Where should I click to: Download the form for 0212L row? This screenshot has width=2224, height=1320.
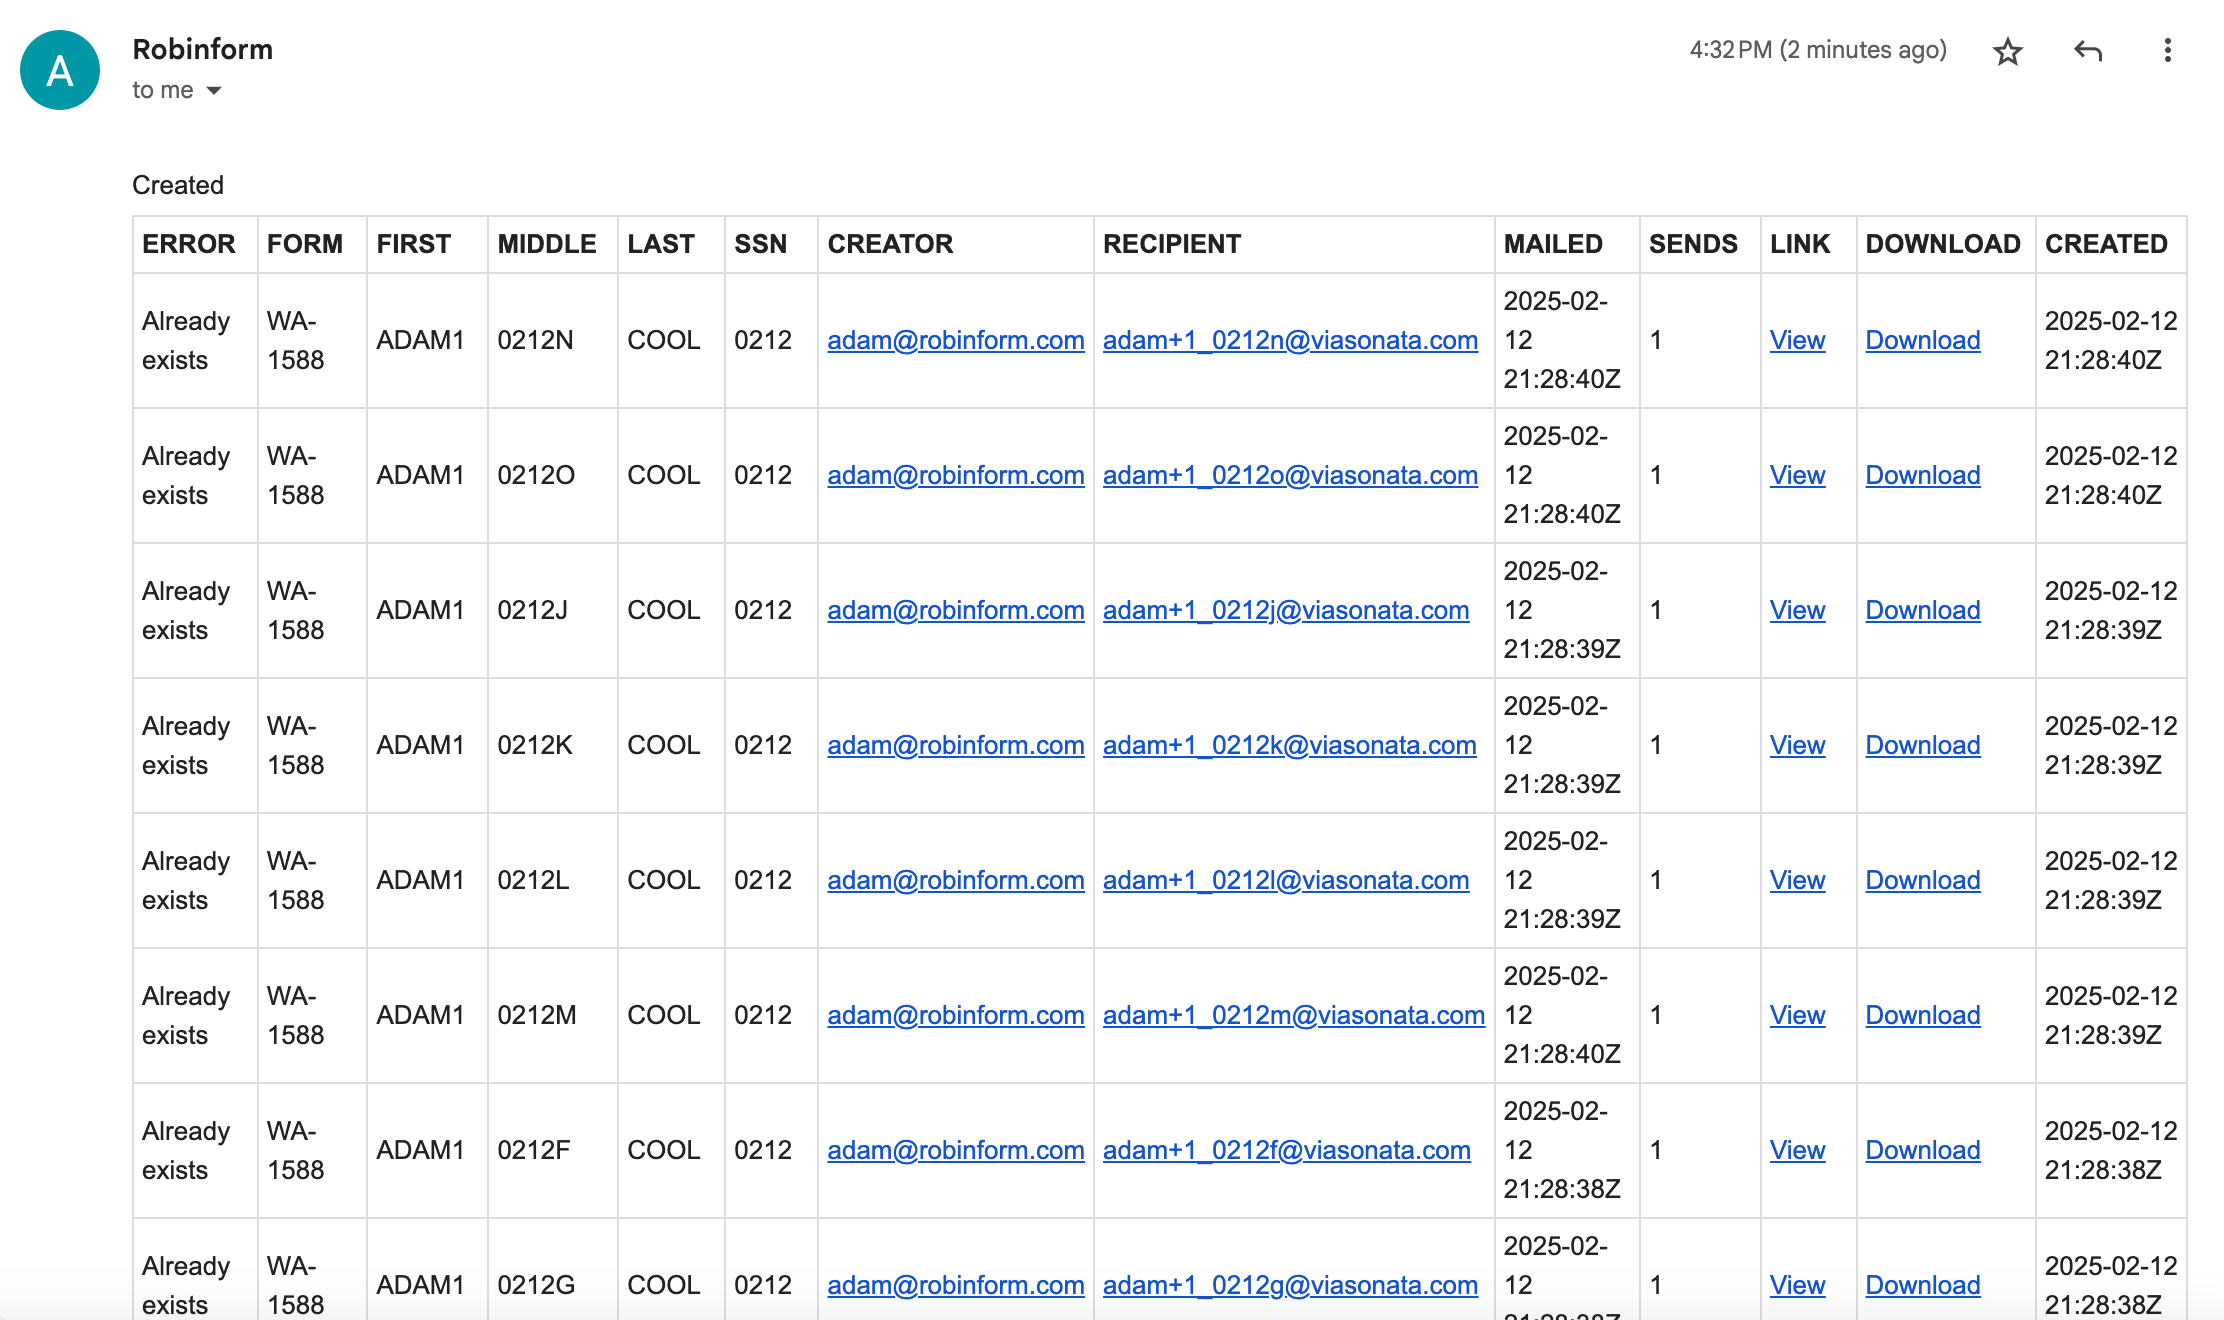[x=1922, y=880]
